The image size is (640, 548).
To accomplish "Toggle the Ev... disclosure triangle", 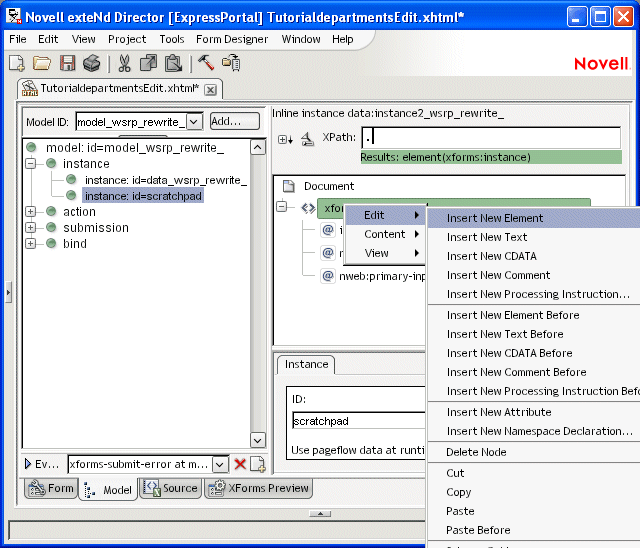I will point(28,464).
